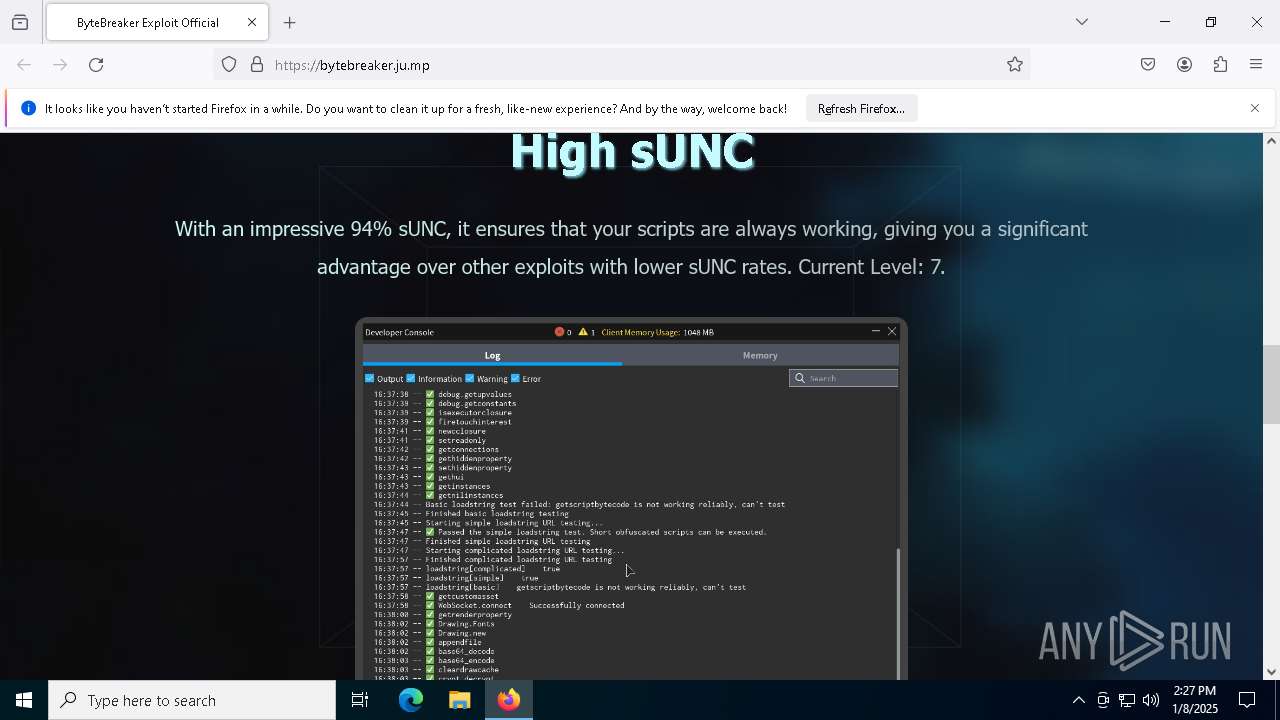Close the ByteBreaker Exploit Official tab
Viewport: 1280px width, 720px height.
pyautogui.click(x=252, y=22)
